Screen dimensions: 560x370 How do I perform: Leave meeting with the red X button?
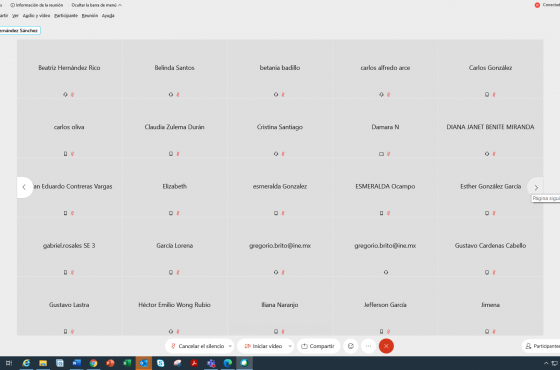point(386,346)
